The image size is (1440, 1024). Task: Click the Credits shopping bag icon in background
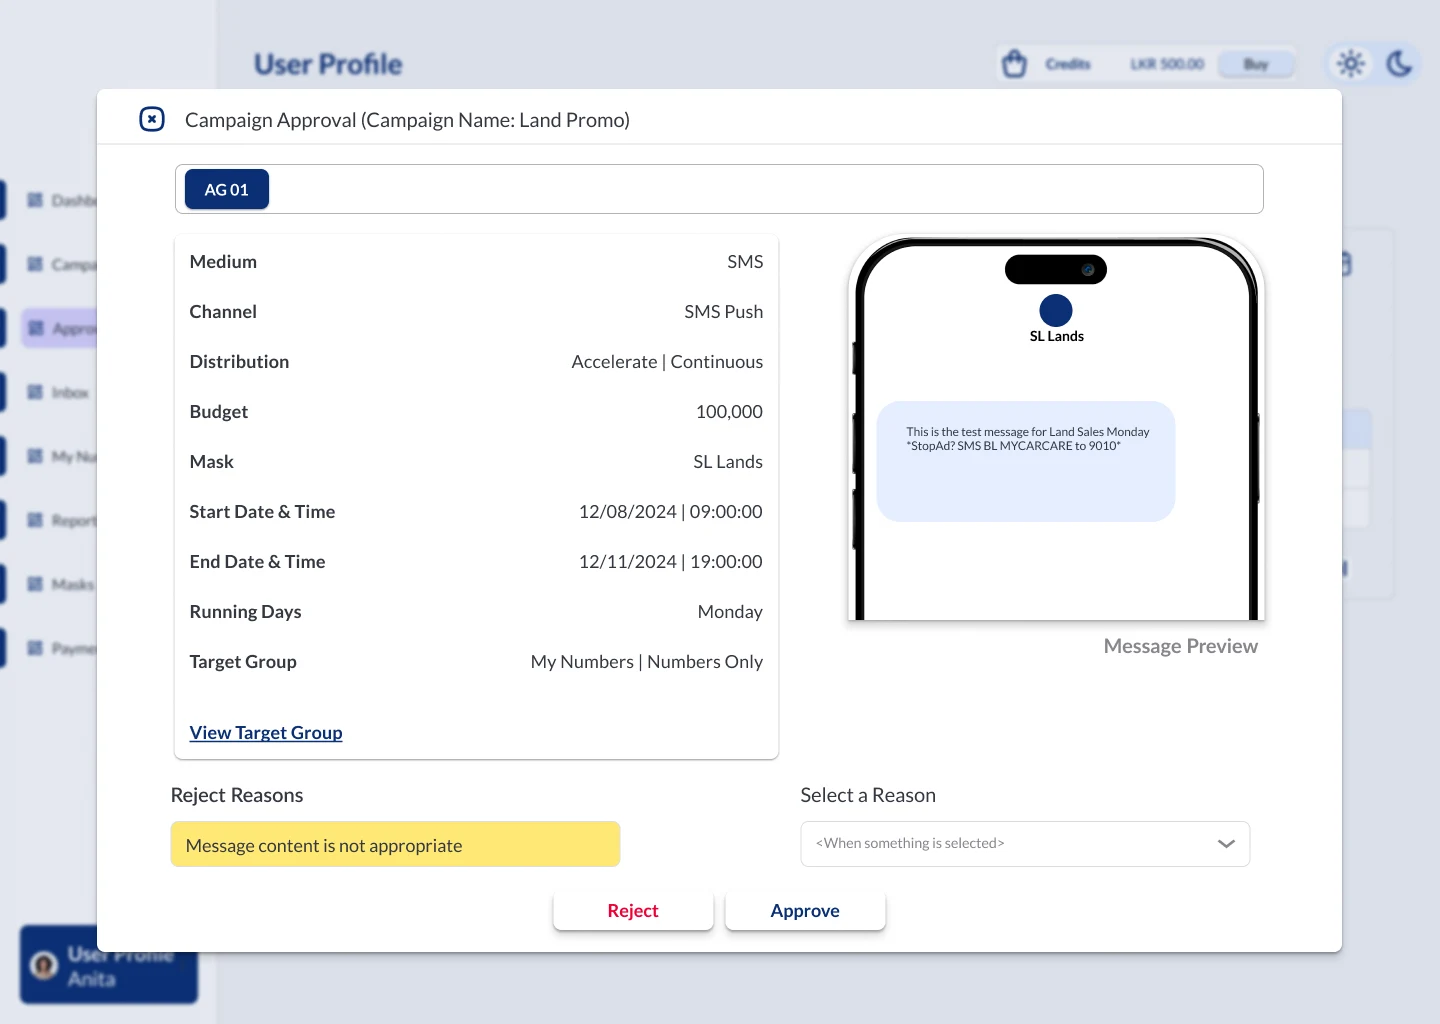pyautogui.click(x=1014, y=64)
